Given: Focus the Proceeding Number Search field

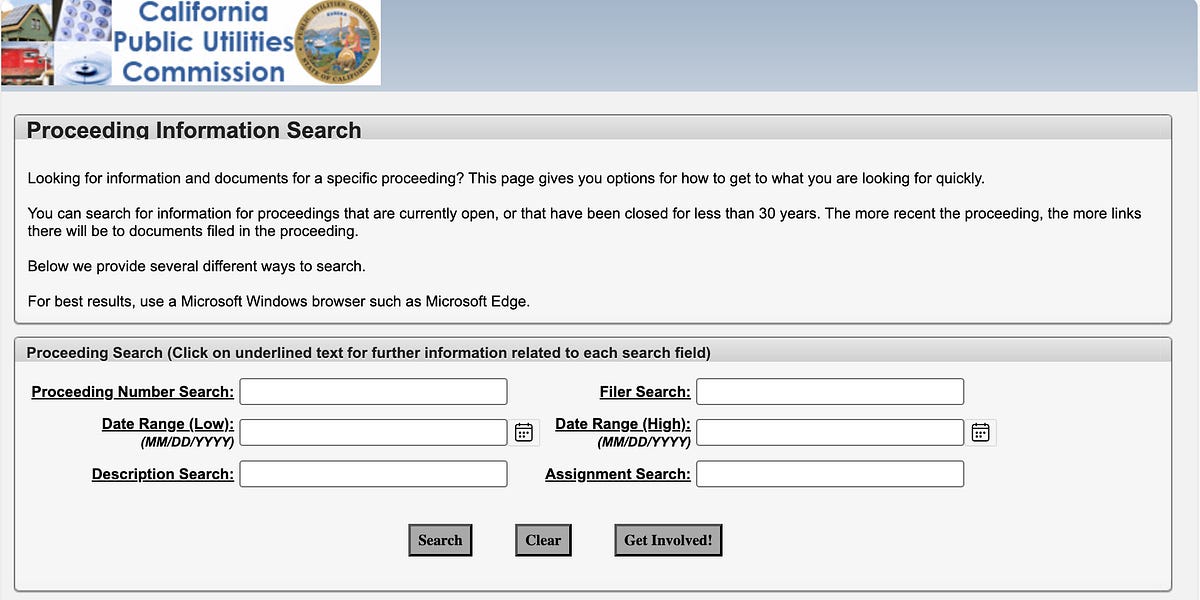Looking at the screenshot, I should point(374,391).
